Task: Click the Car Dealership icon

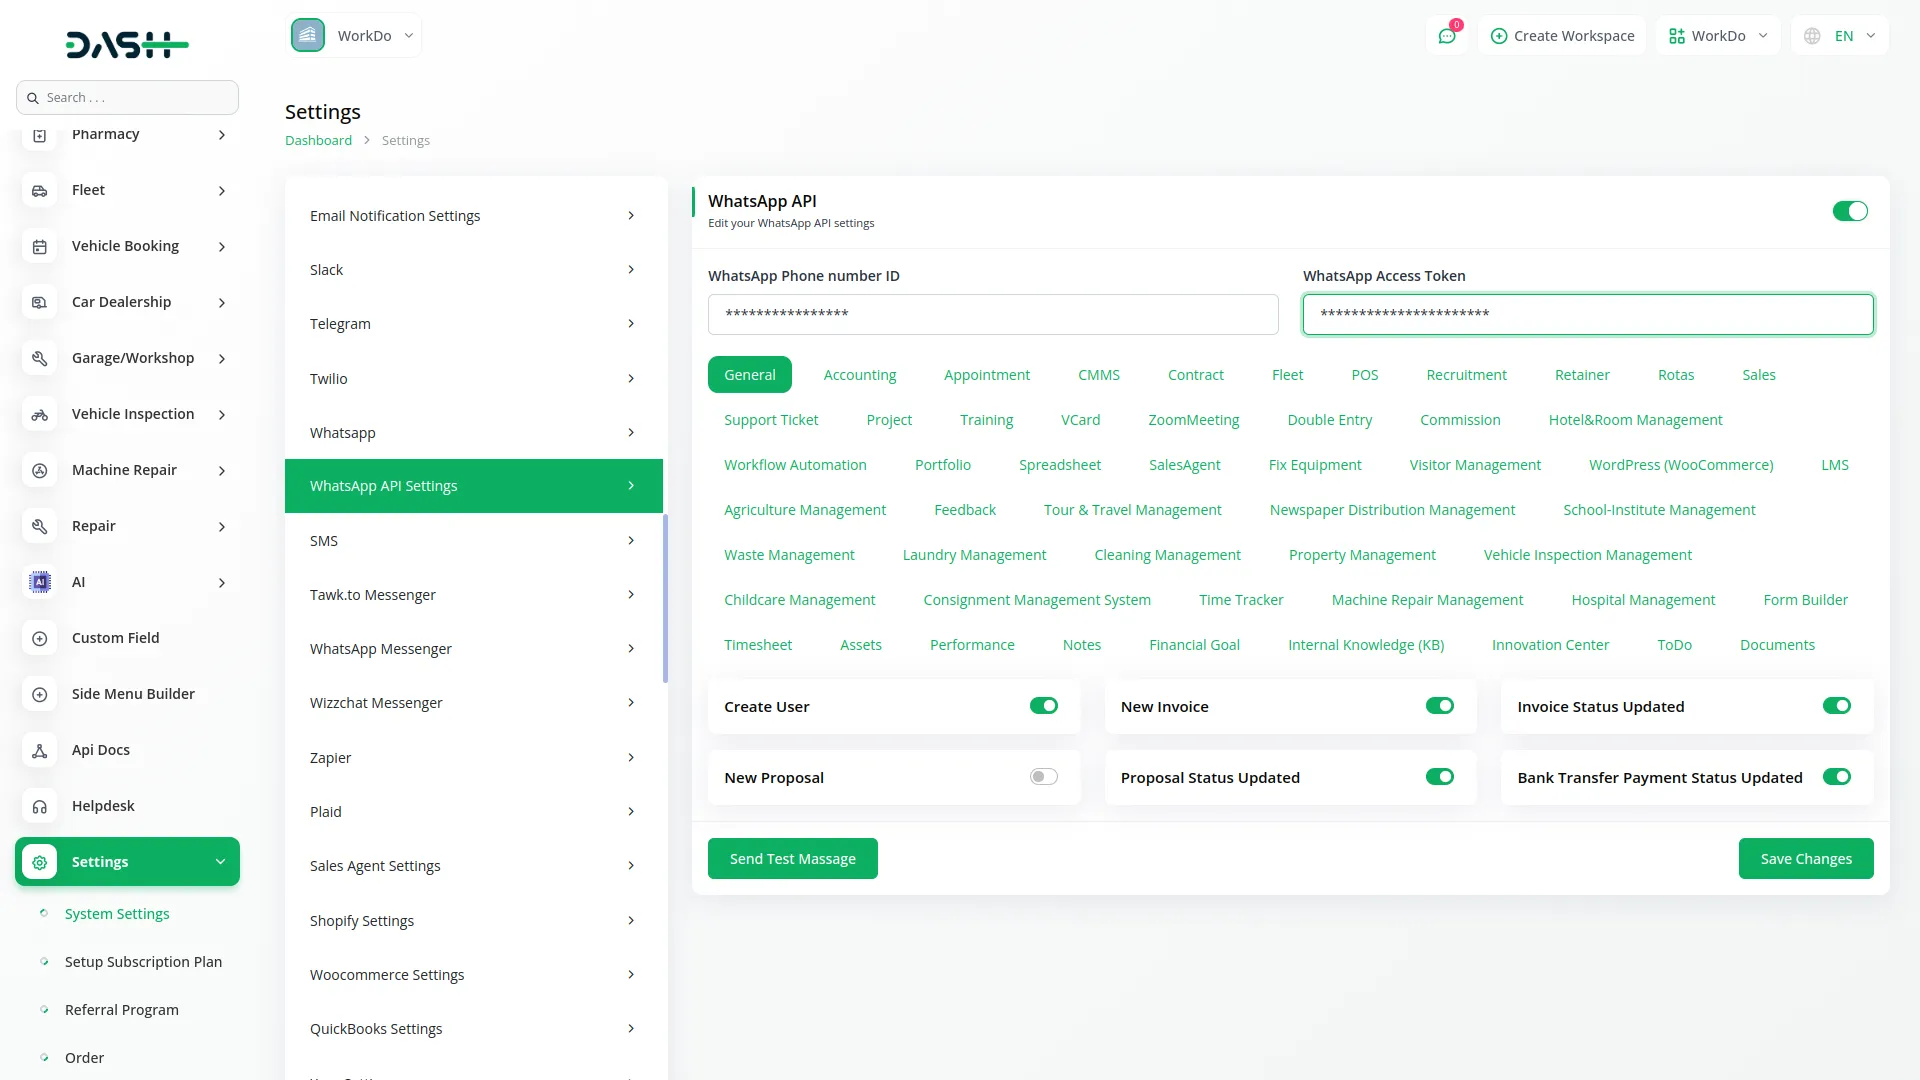Action: point(39,302)
